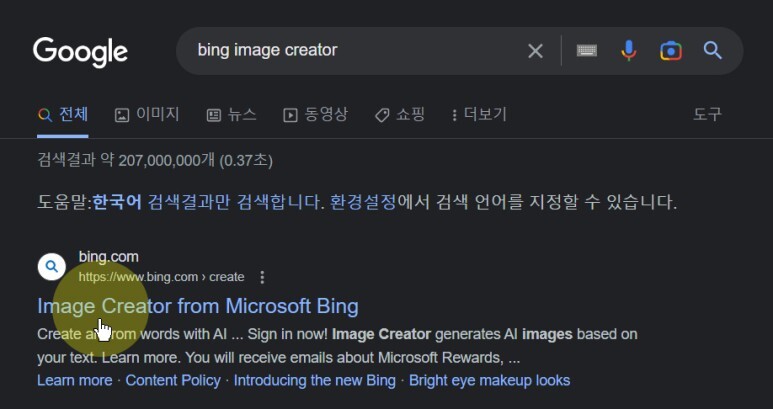This screenshot has height=409, width=773.
Task: Expand the 더보기 menu
Action: (x=479, y=115)
